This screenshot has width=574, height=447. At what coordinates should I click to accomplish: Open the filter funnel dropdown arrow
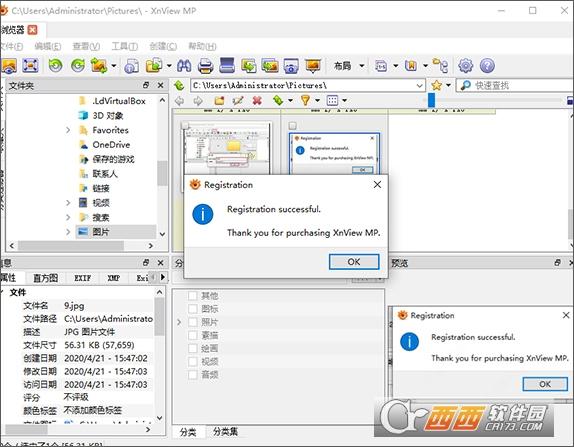coord(317,100)
